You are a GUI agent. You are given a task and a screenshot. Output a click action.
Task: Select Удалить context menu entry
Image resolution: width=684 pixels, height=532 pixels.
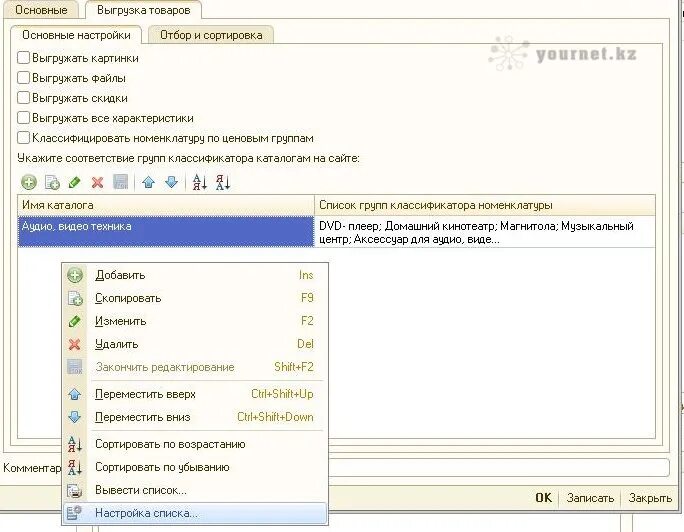coord(195,344)
